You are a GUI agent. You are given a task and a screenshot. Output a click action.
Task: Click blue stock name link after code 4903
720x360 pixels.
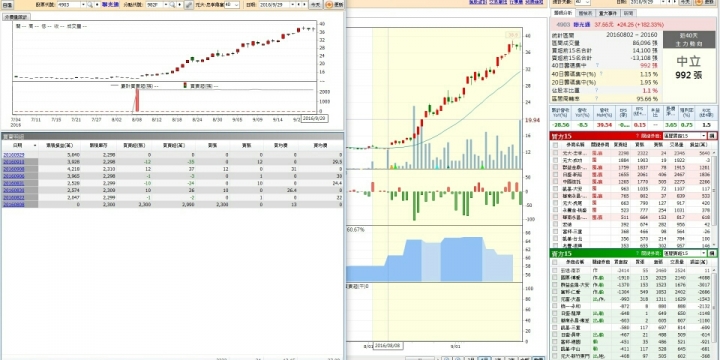click(x=110, y=5)
